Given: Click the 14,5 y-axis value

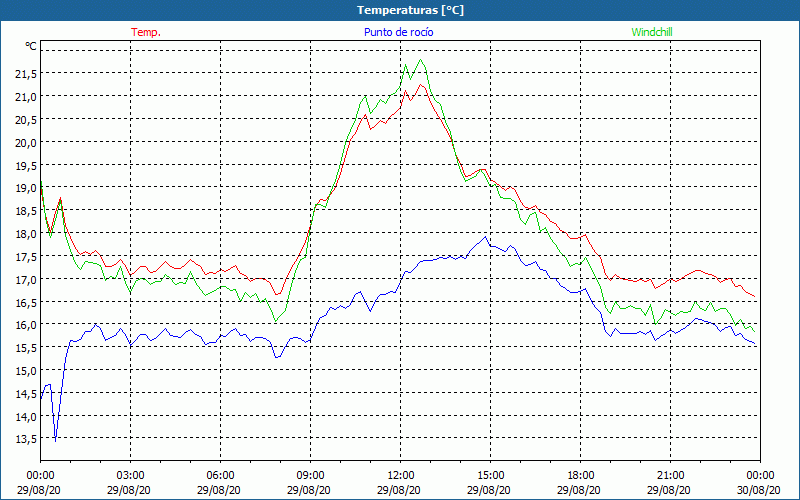Looking at the screenshot, I should coord(26,394).
